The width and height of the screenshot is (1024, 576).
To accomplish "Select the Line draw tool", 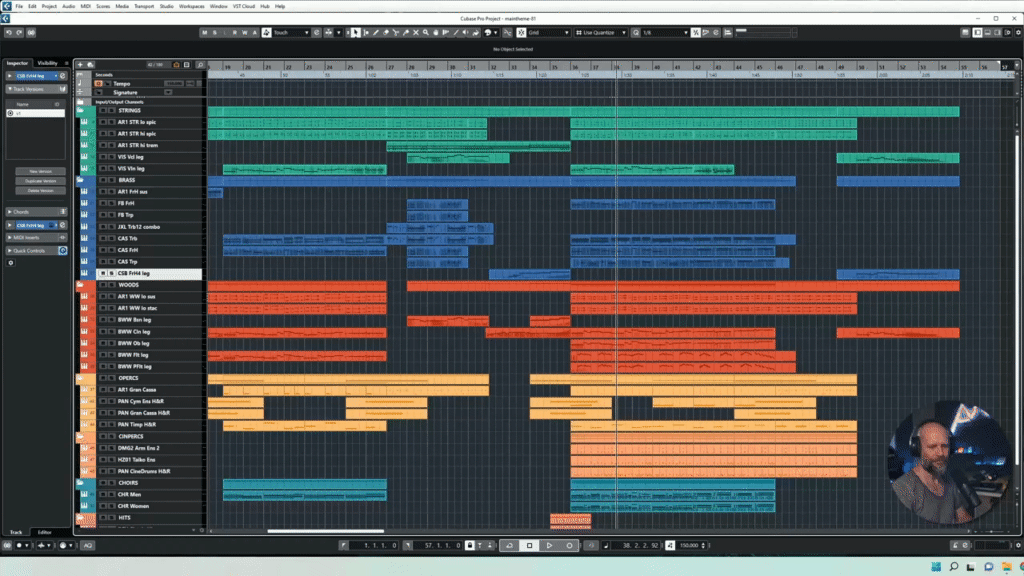I will 455,33.
